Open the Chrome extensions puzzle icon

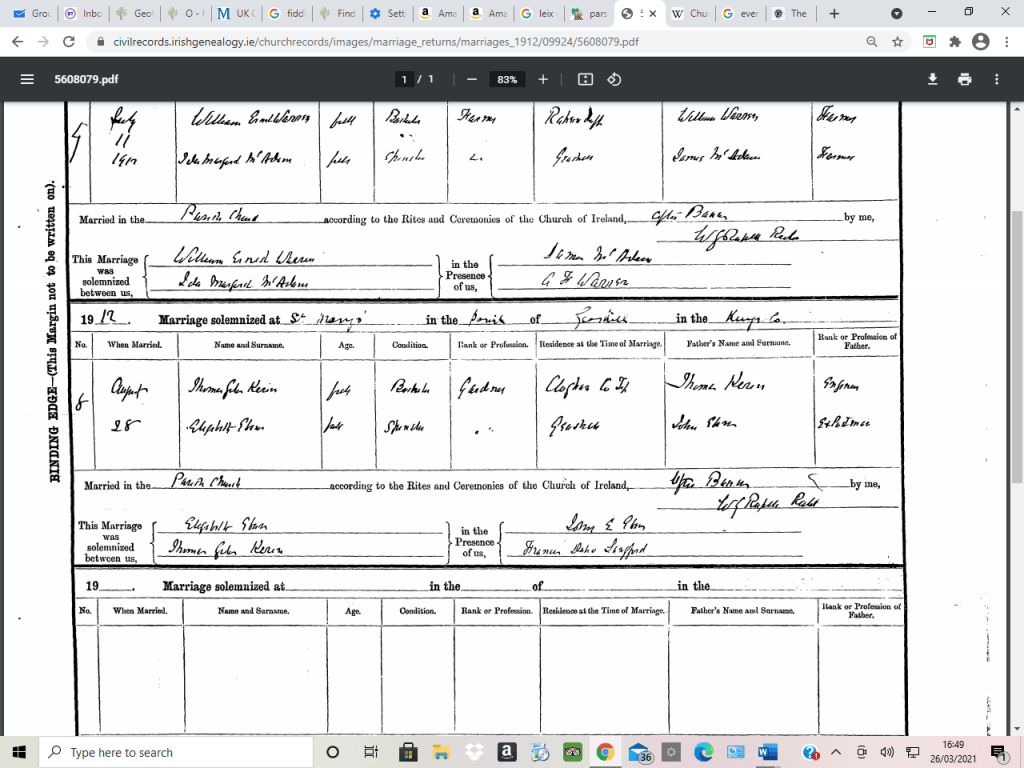954,42
